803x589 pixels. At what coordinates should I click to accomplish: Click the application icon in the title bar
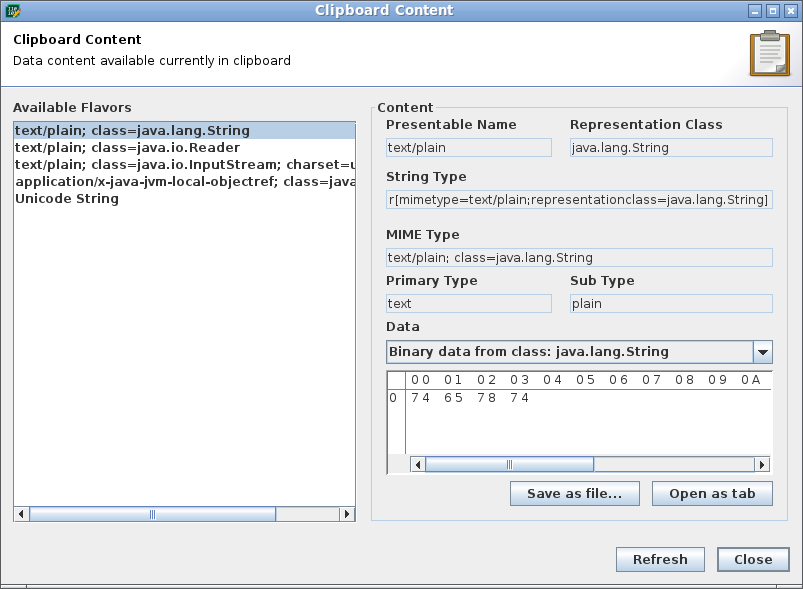point(11,10)
